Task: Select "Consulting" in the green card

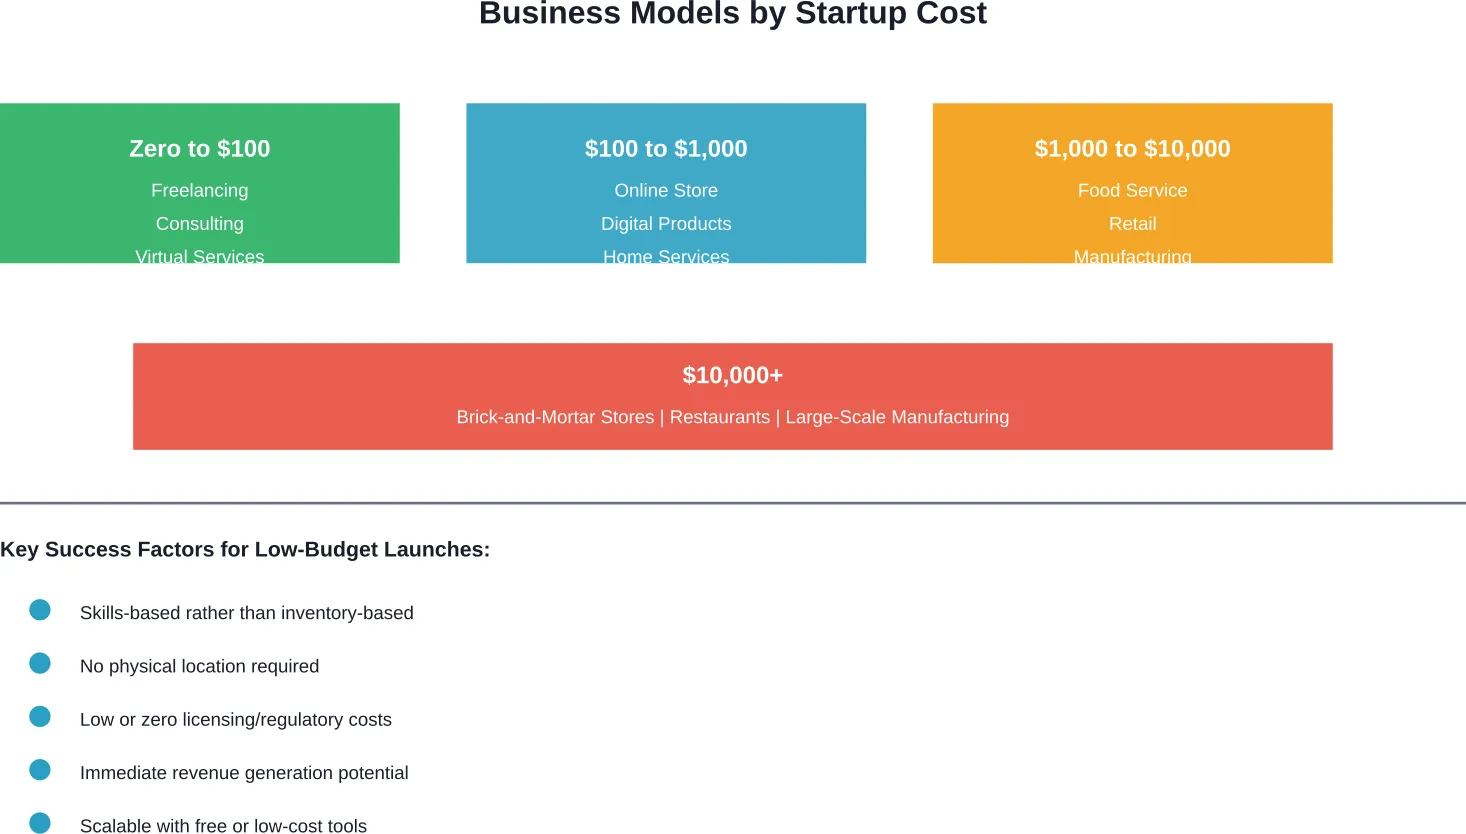Action: (x=200, y=224)
